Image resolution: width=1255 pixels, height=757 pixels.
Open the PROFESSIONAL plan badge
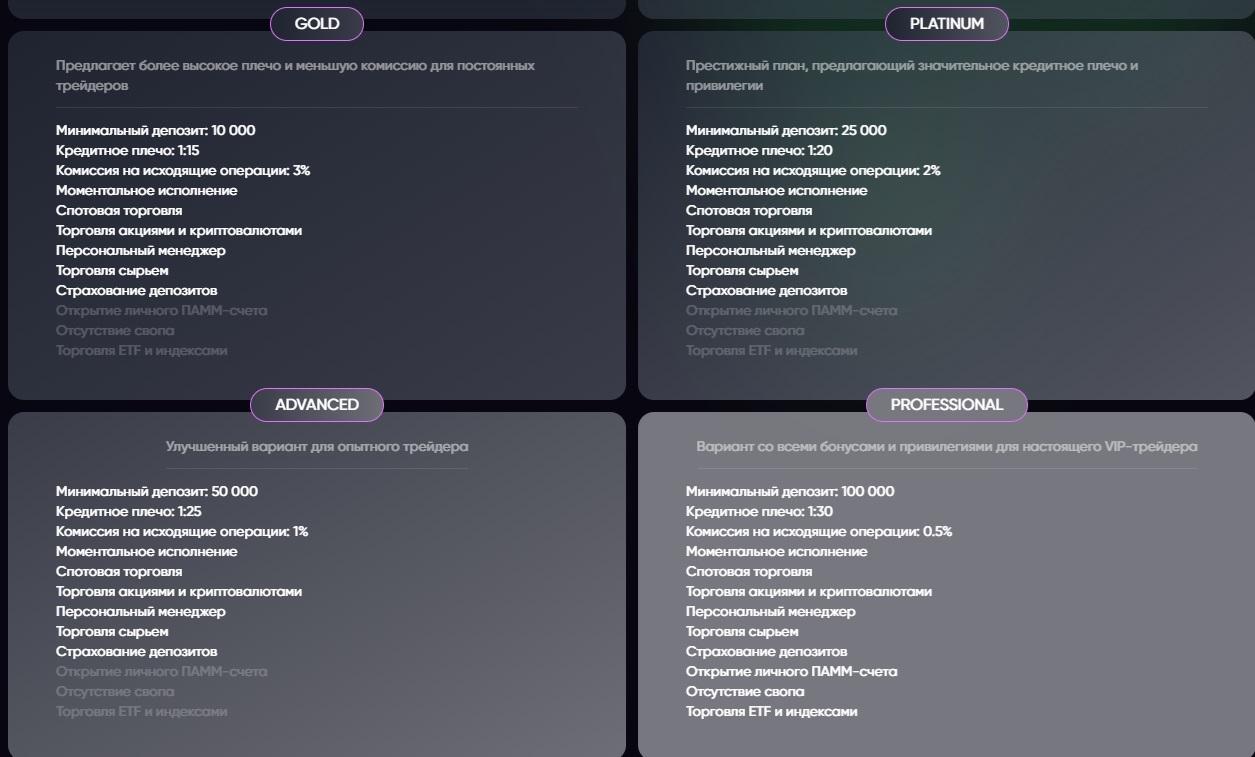pos(946,405)
